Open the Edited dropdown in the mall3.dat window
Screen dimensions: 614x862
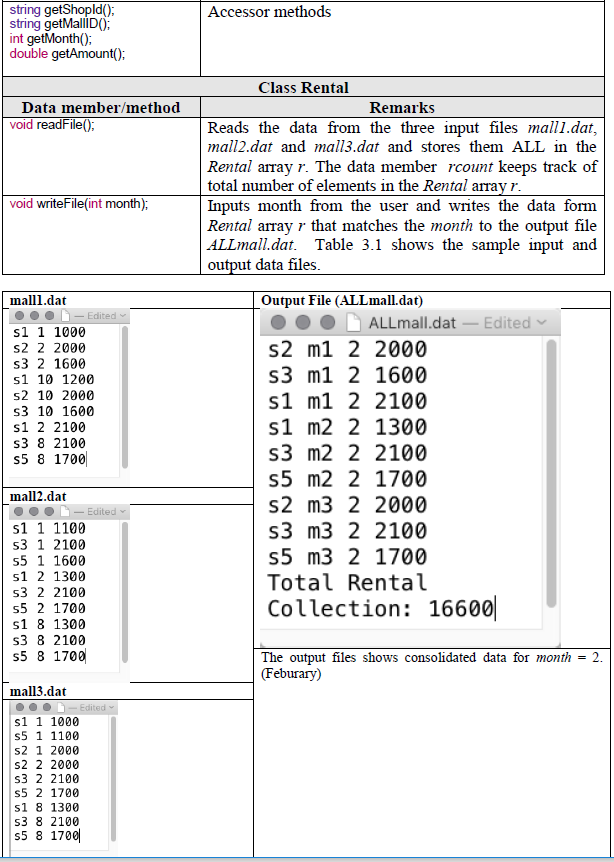(97, 707)
